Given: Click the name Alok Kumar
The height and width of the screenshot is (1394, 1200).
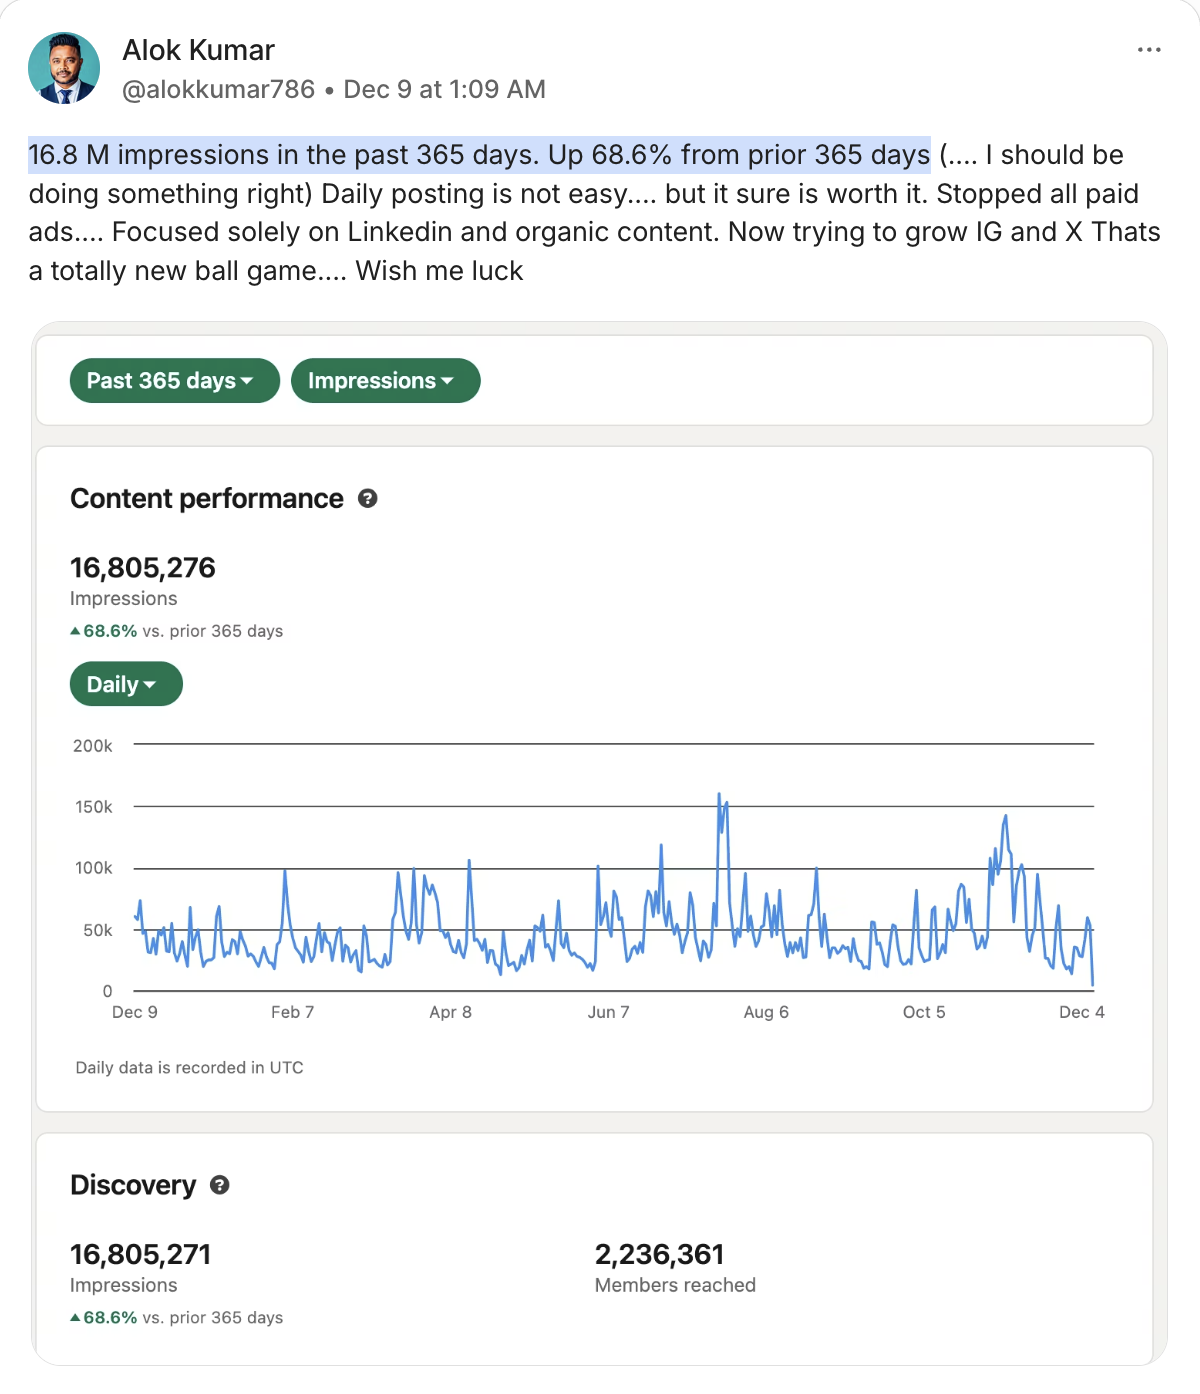Looking at the screenshot, I should pyautogui.click(x=198, y=50).
